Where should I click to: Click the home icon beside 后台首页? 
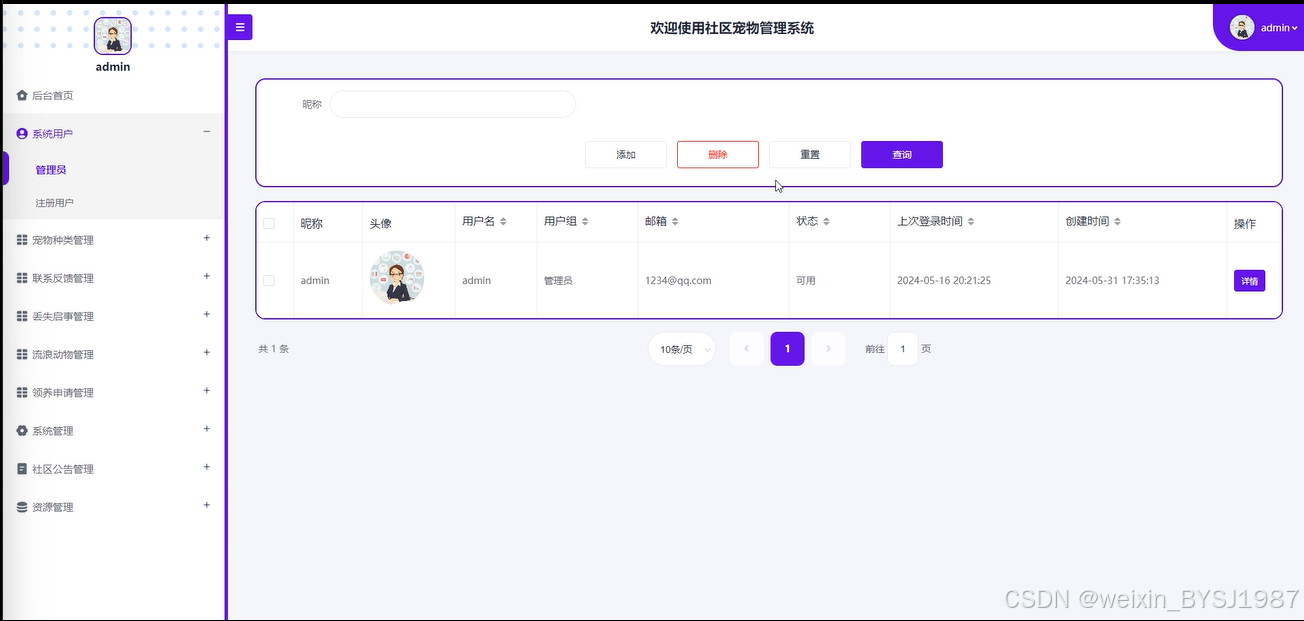(x=22, y=96)
